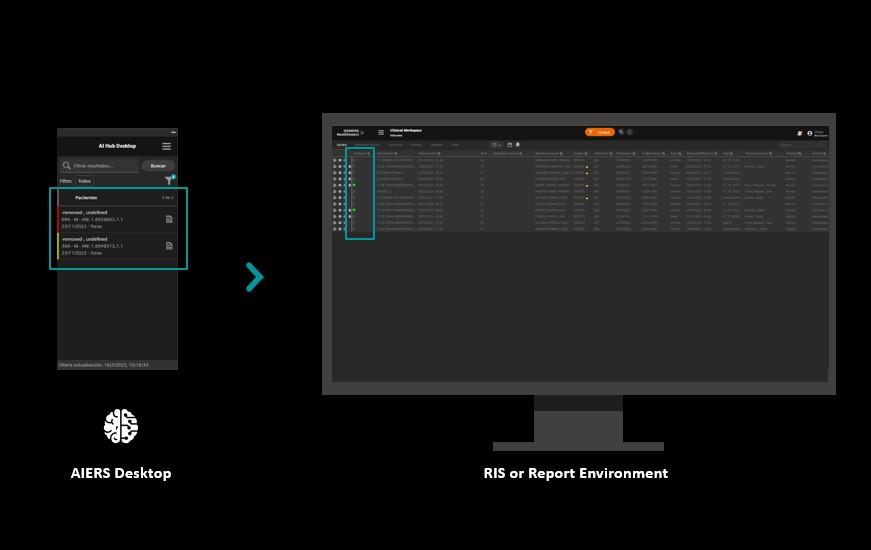This screenshot has height=550, width=871.
Task: Click the notification bell in workspace header
Action: [799, 133]
